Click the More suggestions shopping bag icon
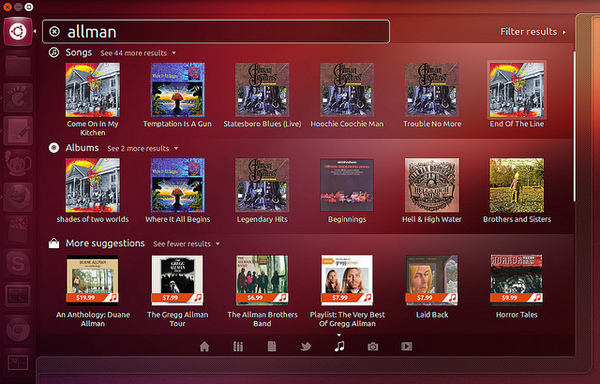600x384 pixels. tap(54, 243)
